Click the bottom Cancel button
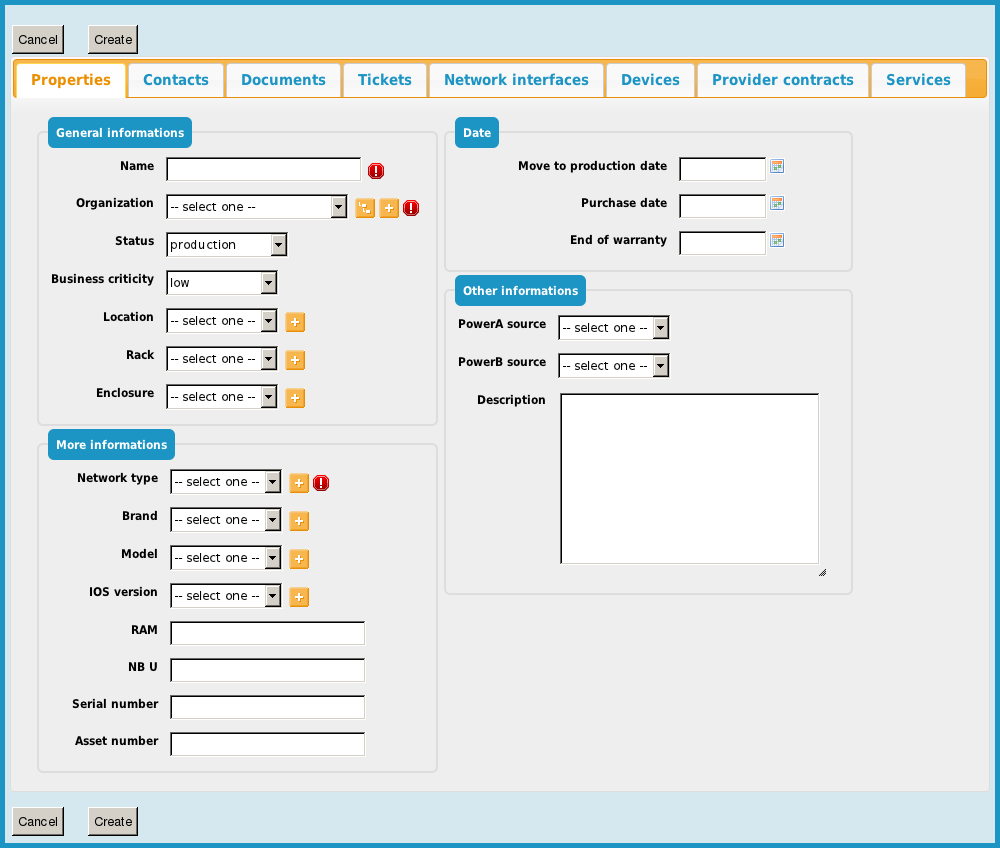Screen dimensions: 1000x848 (x=38, y=821)
